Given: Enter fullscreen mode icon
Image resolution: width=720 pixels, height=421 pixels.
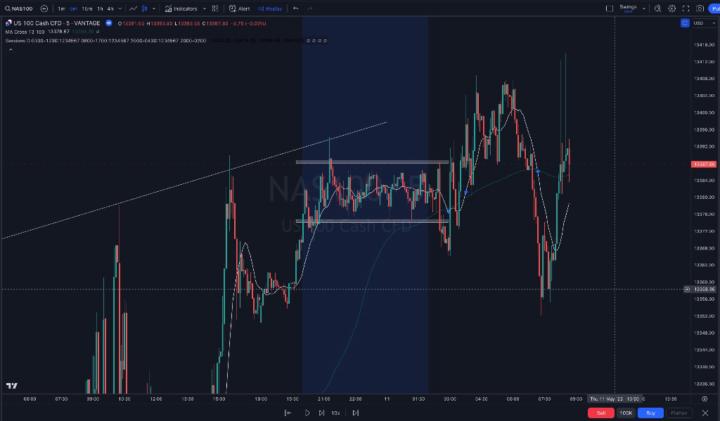Looking at the screenshot, I should (686, 8).
